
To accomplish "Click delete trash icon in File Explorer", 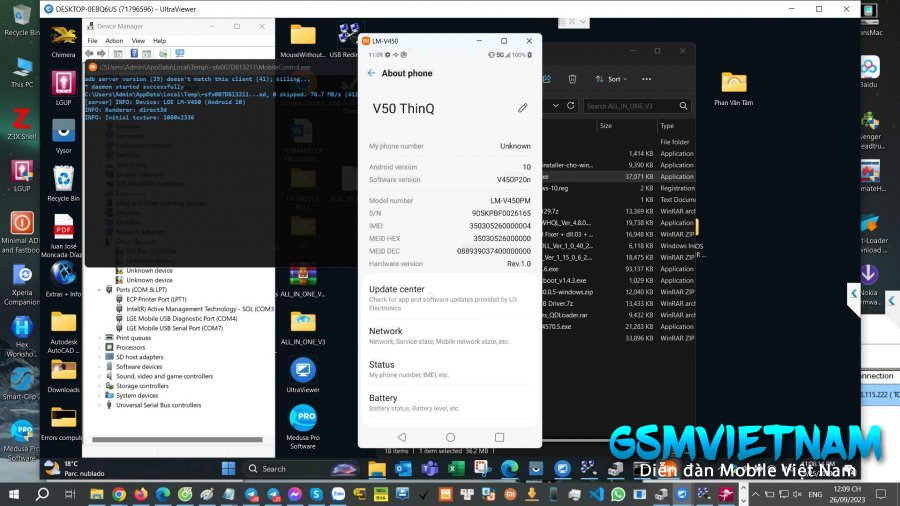I will (572, 79).
